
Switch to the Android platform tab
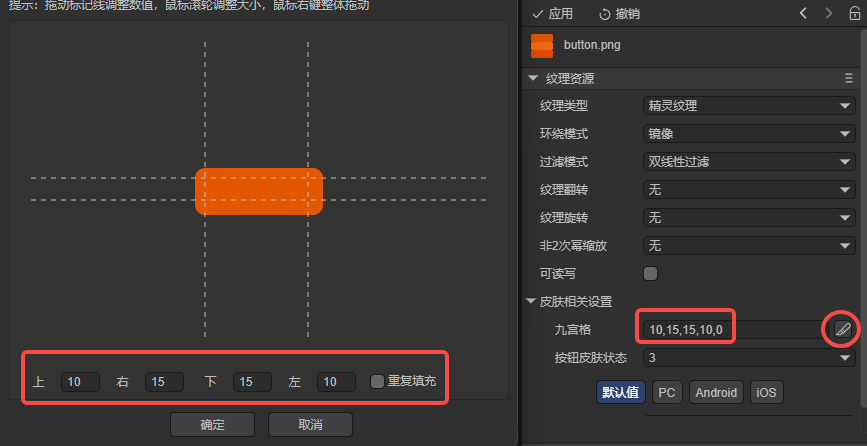click(715, 392)
